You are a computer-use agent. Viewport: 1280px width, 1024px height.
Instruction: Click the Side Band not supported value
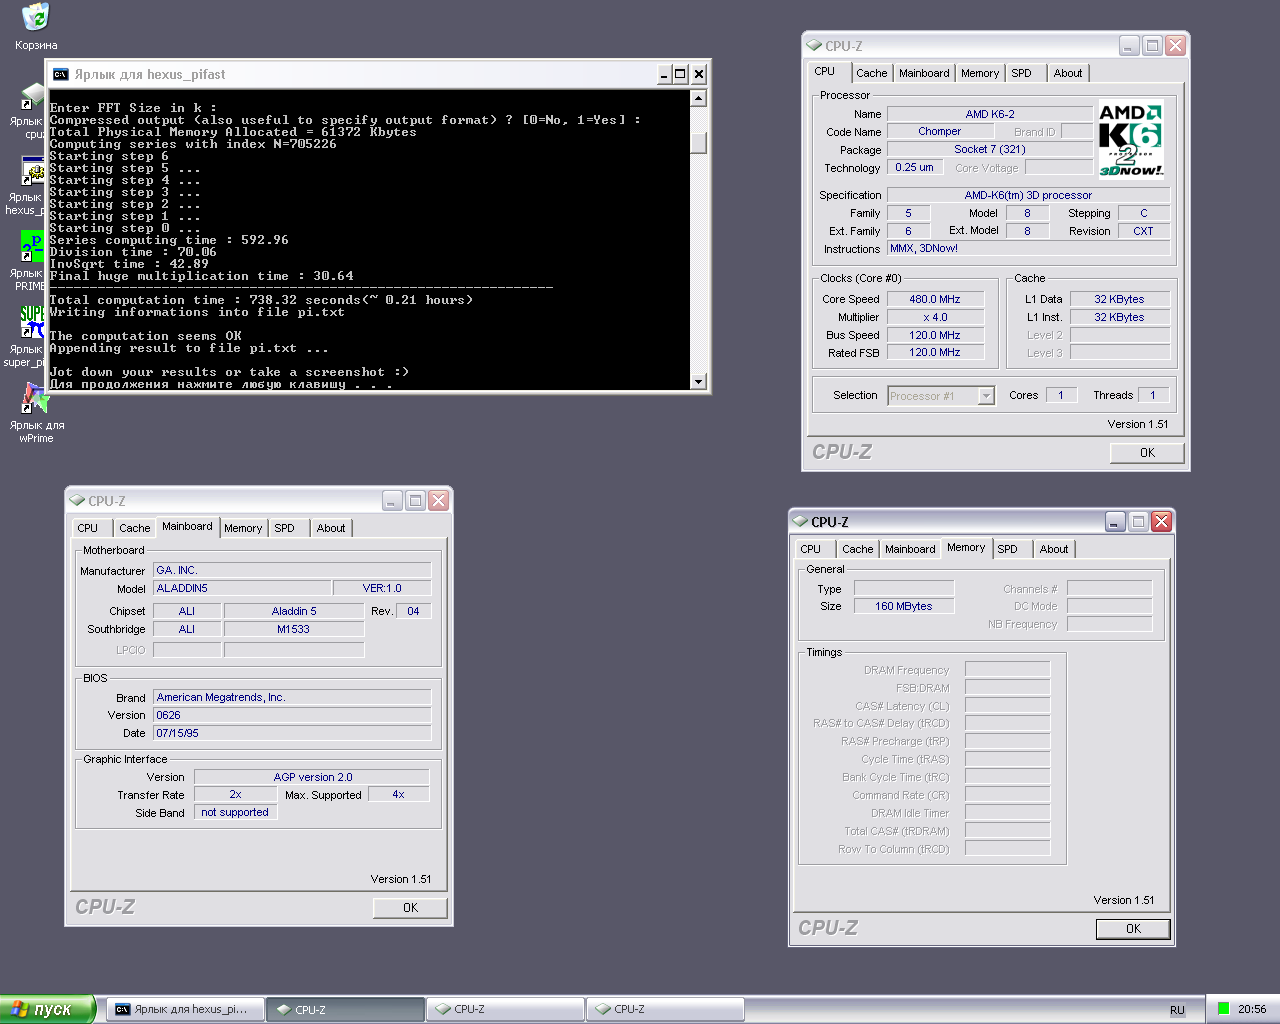pyautogui.click(x=235, y=812)
